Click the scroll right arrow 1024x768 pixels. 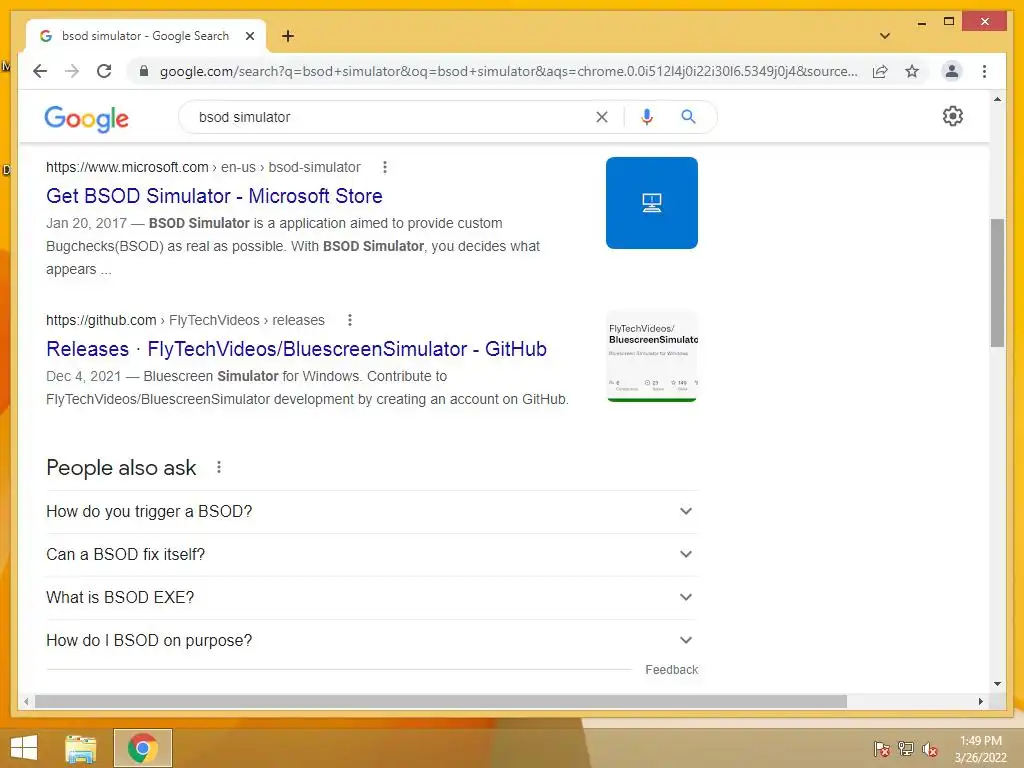980,701
